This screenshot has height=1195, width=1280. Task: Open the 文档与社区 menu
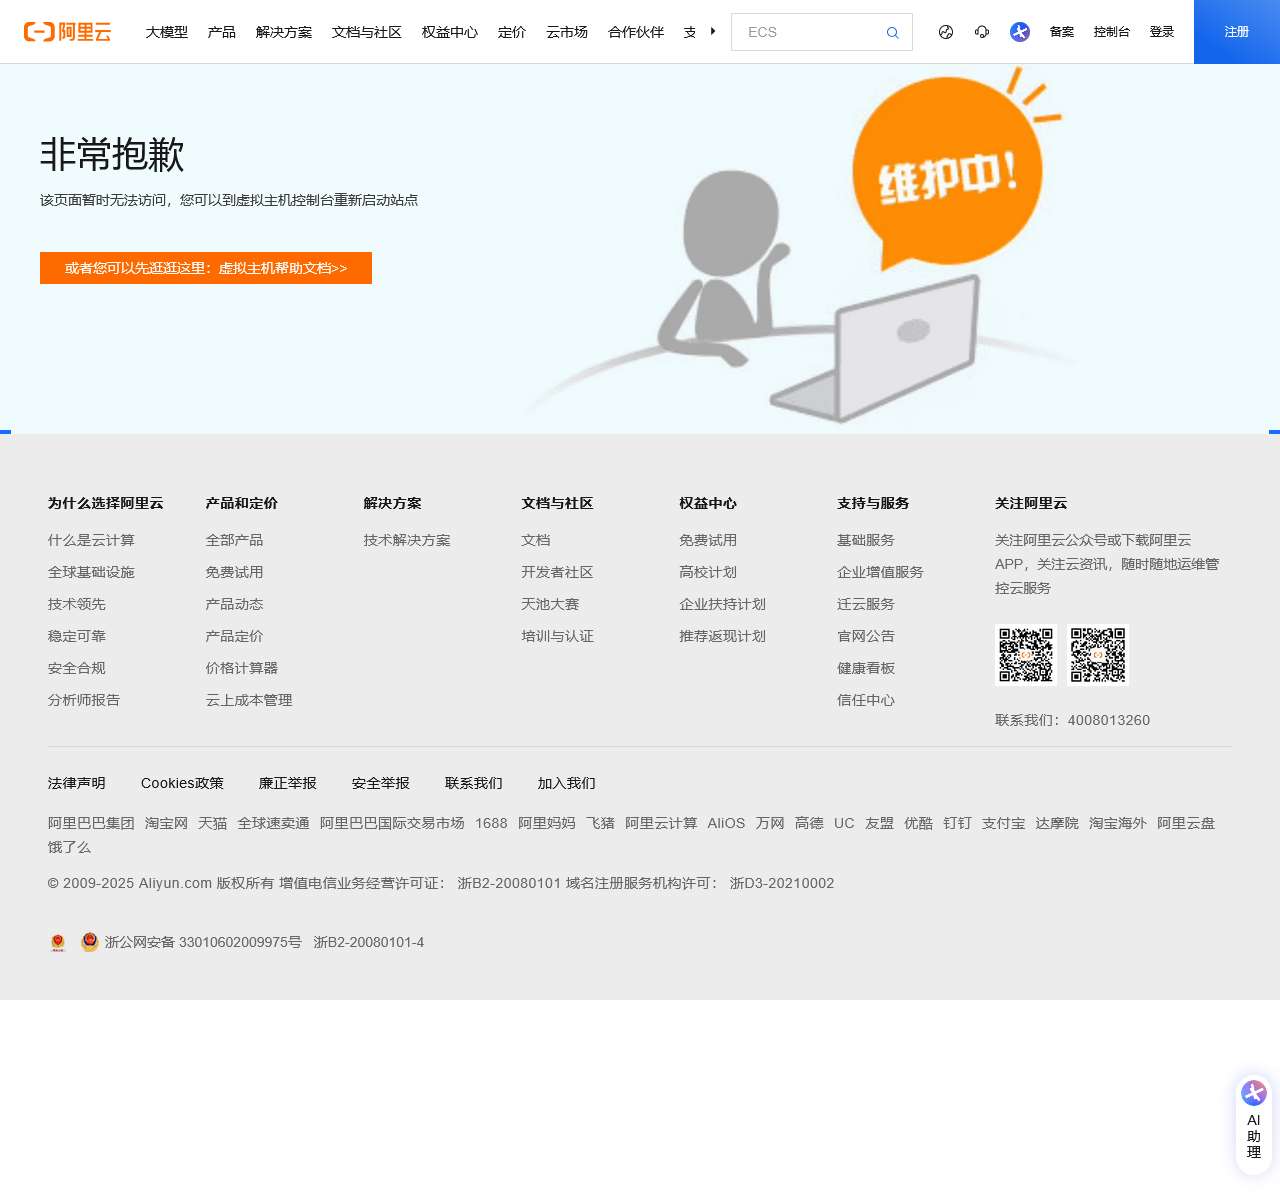pos(367,32)
